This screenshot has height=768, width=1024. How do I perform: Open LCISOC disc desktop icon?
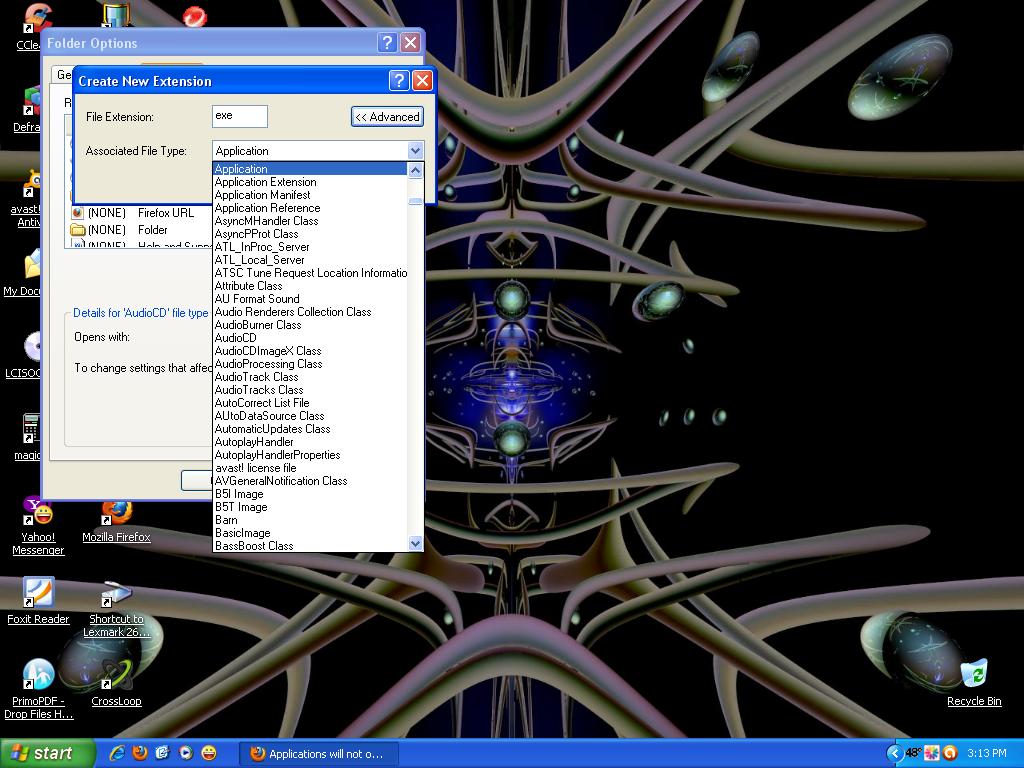click(x=24, y=355)
